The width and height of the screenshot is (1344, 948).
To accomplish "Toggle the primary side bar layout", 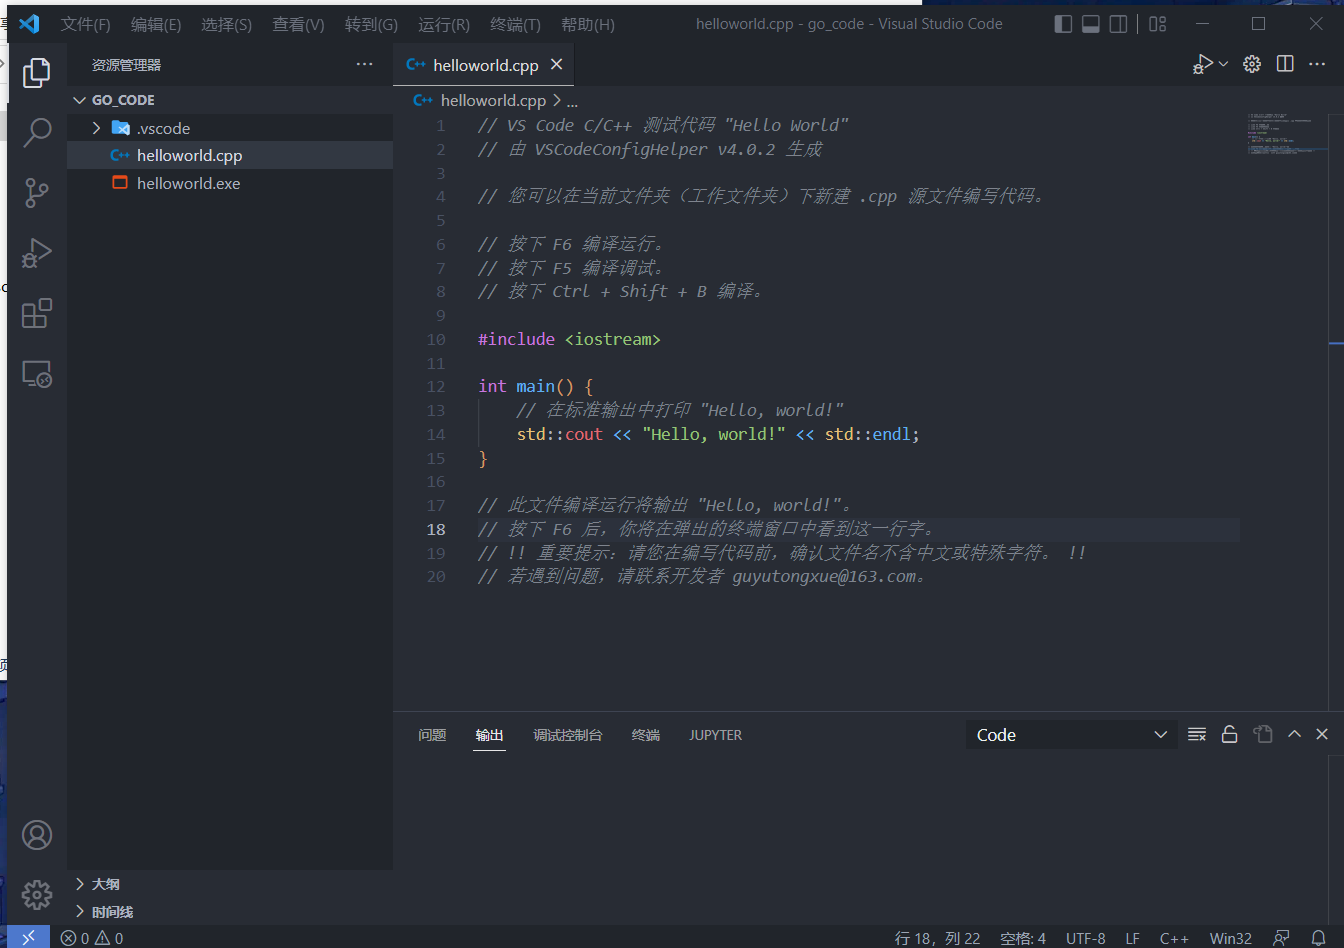I will point(1064,24).
